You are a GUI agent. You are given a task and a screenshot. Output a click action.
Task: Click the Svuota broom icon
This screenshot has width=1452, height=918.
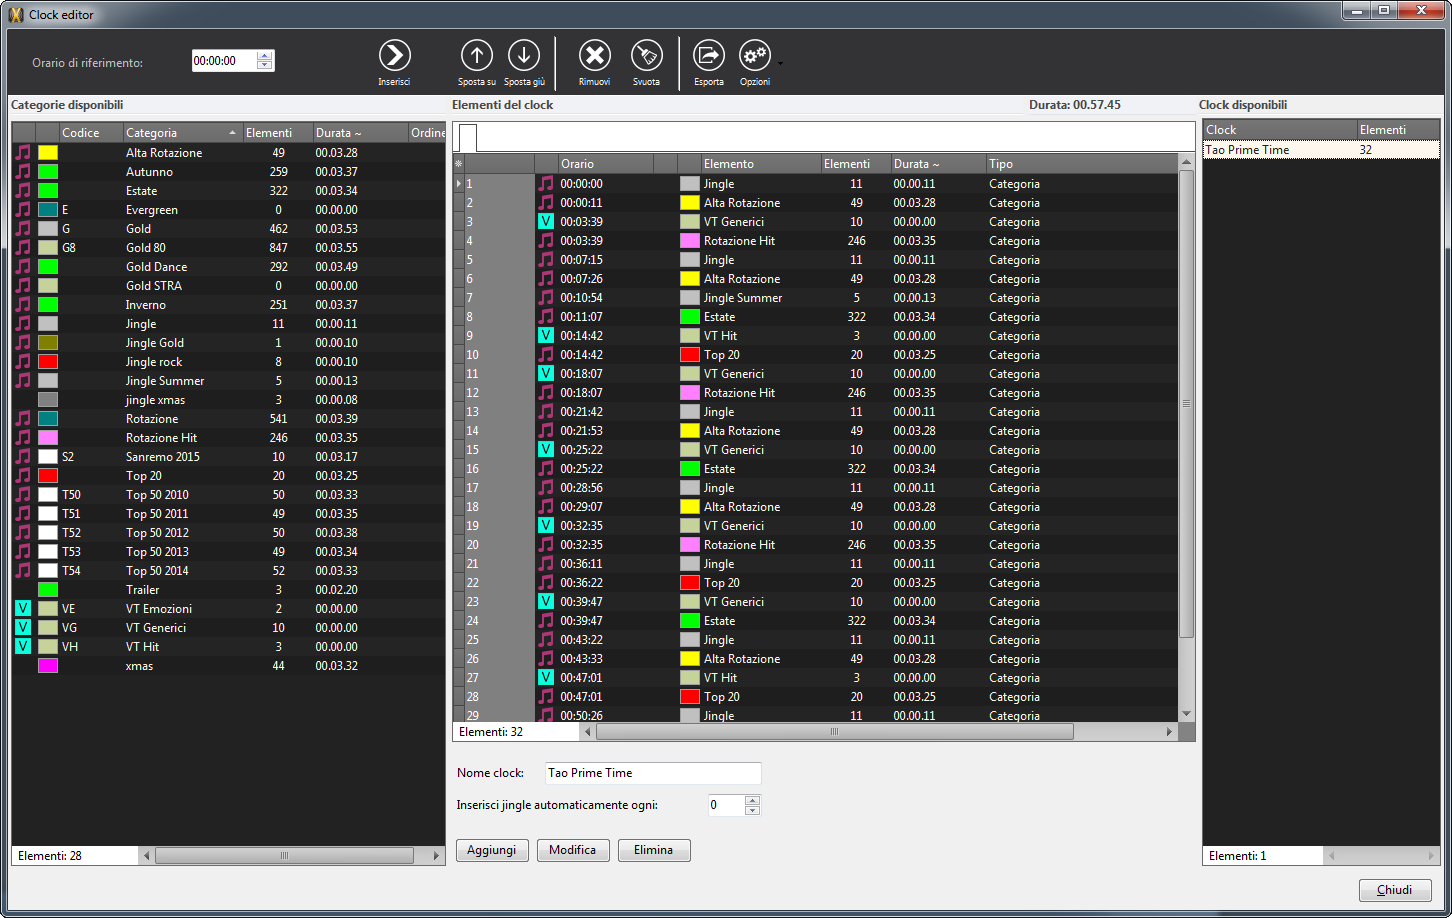tap(646, 56)
